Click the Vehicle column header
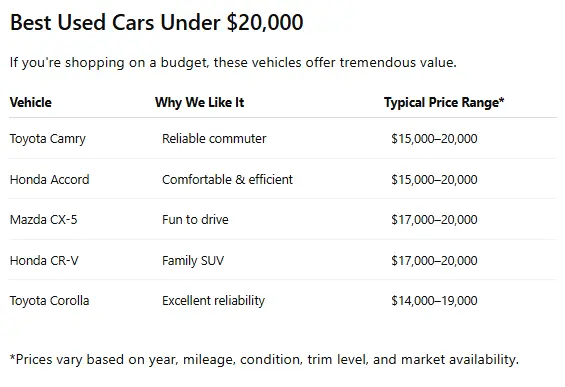565x387 pixels. pyautogui.click(x=31, y=102)
